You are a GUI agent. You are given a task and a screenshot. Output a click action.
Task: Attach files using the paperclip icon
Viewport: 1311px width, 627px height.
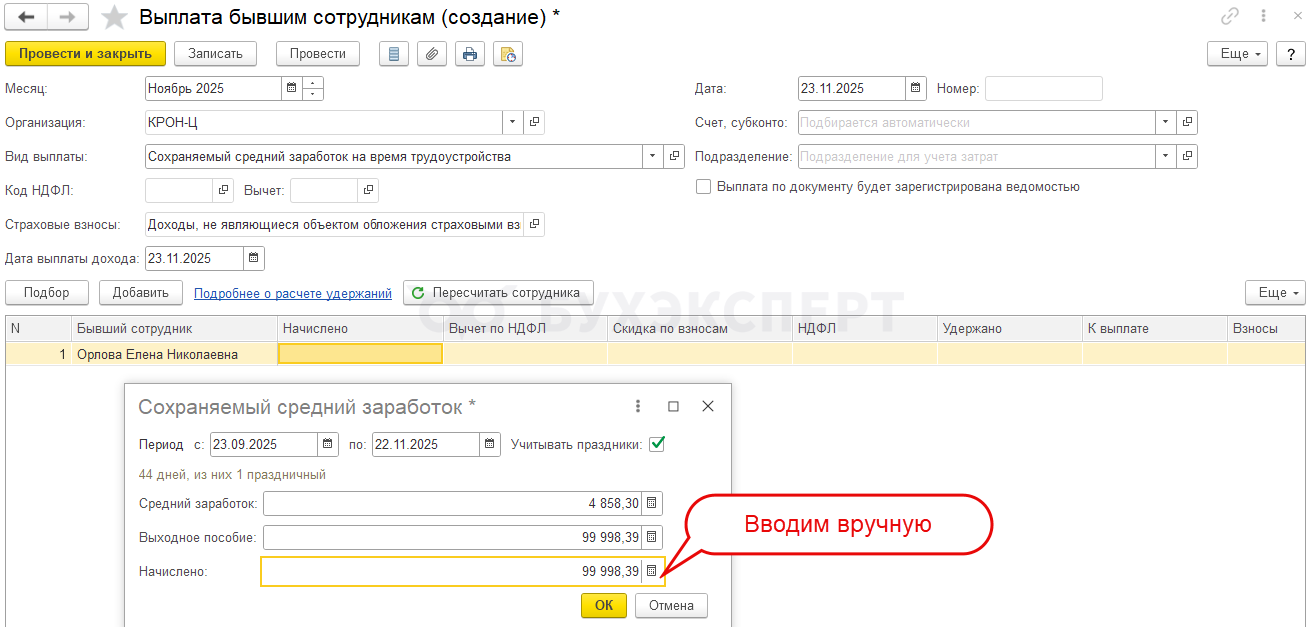point(432,54)
